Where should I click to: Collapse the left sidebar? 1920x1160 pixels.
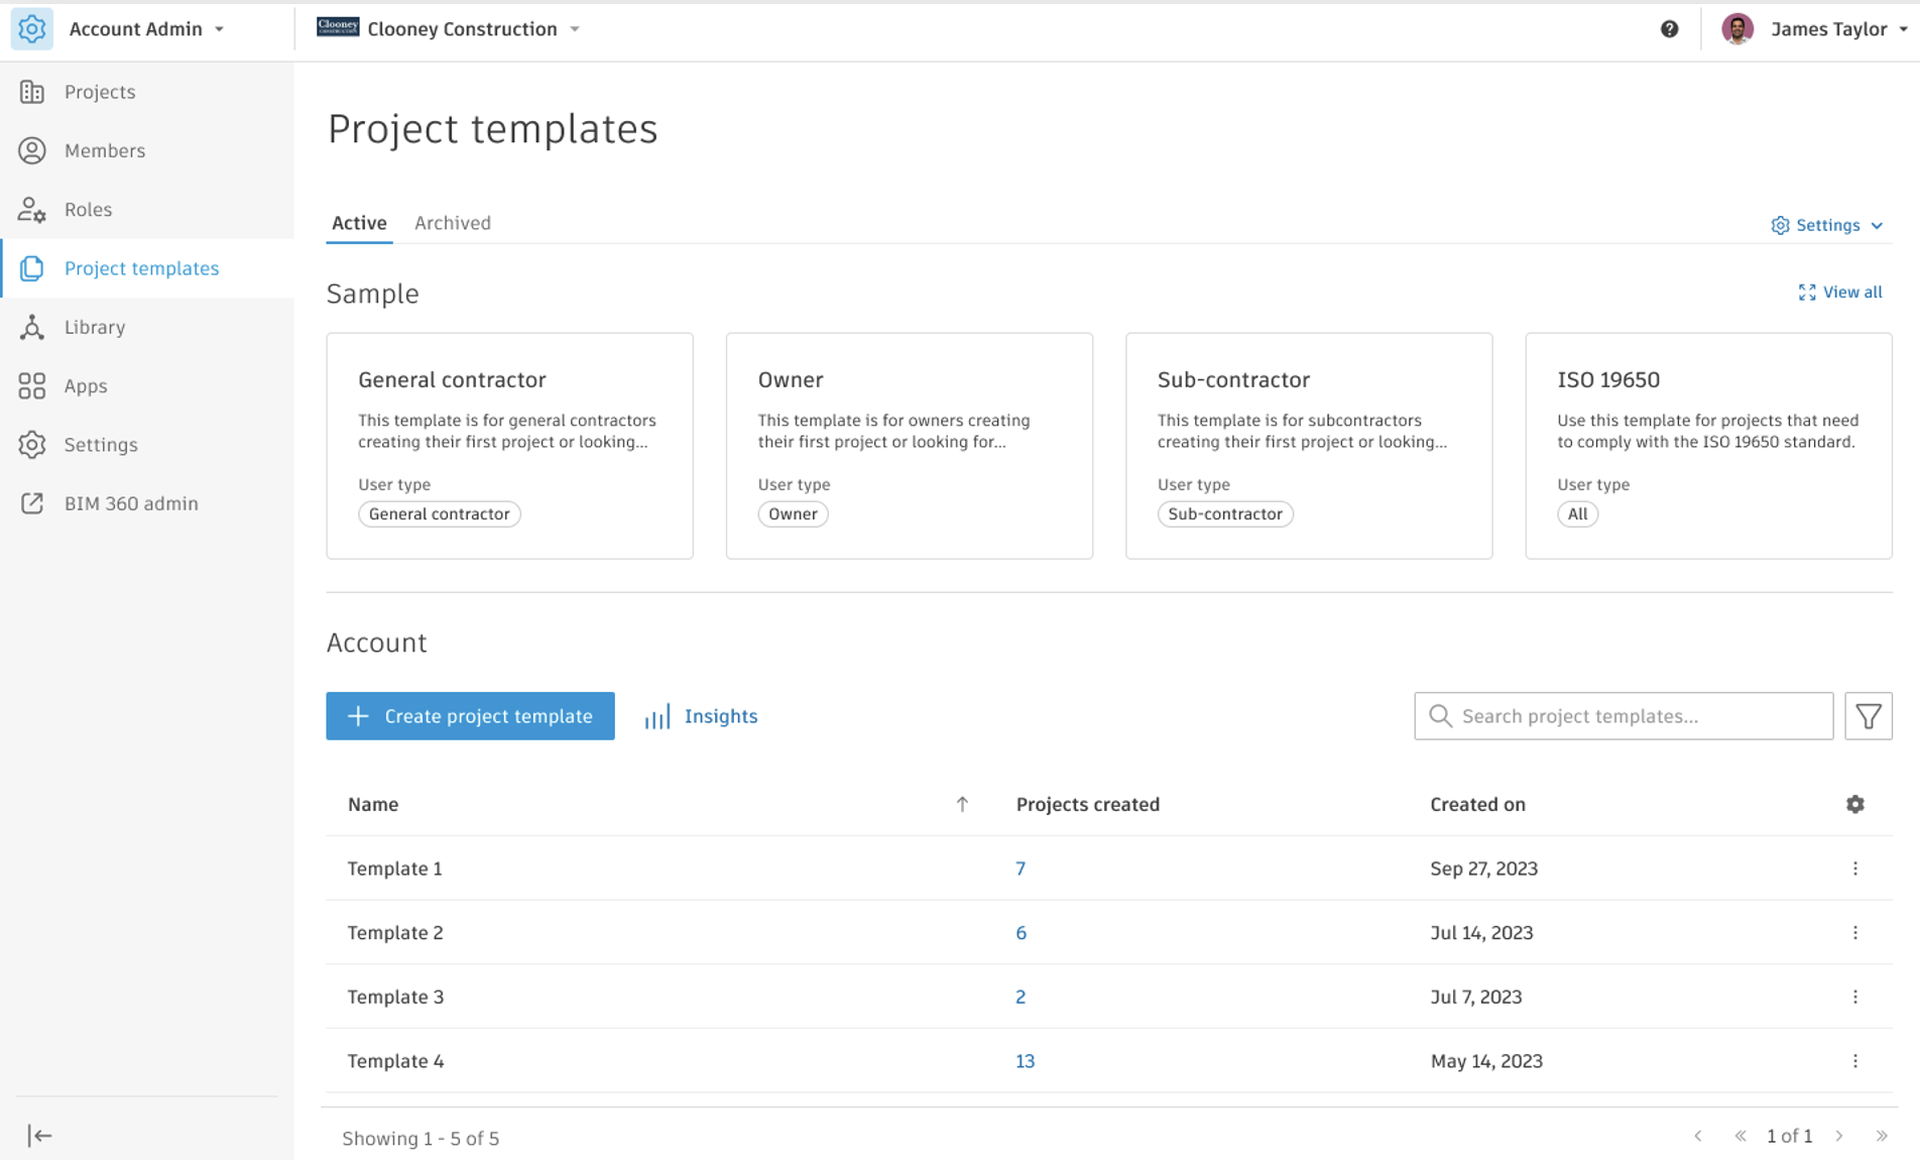[40, 1135]
